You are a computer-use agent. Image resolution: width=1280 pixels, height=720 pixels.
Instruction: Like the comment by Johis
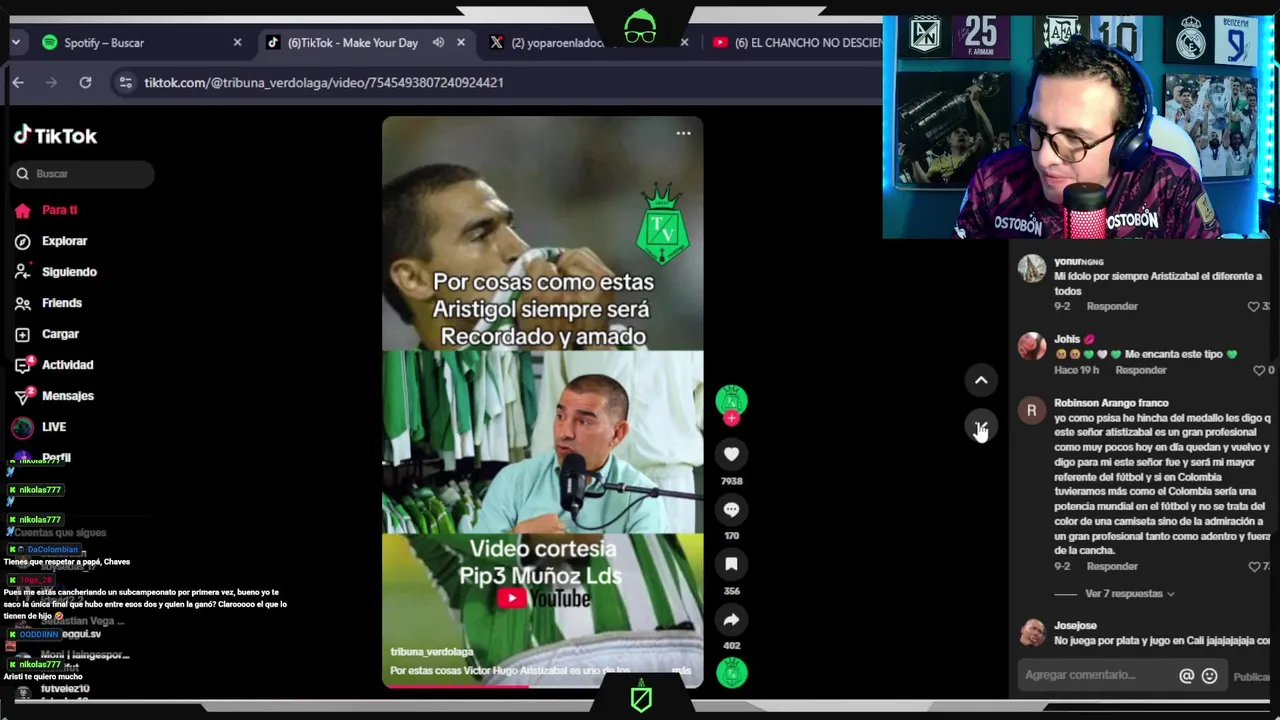1259,370
